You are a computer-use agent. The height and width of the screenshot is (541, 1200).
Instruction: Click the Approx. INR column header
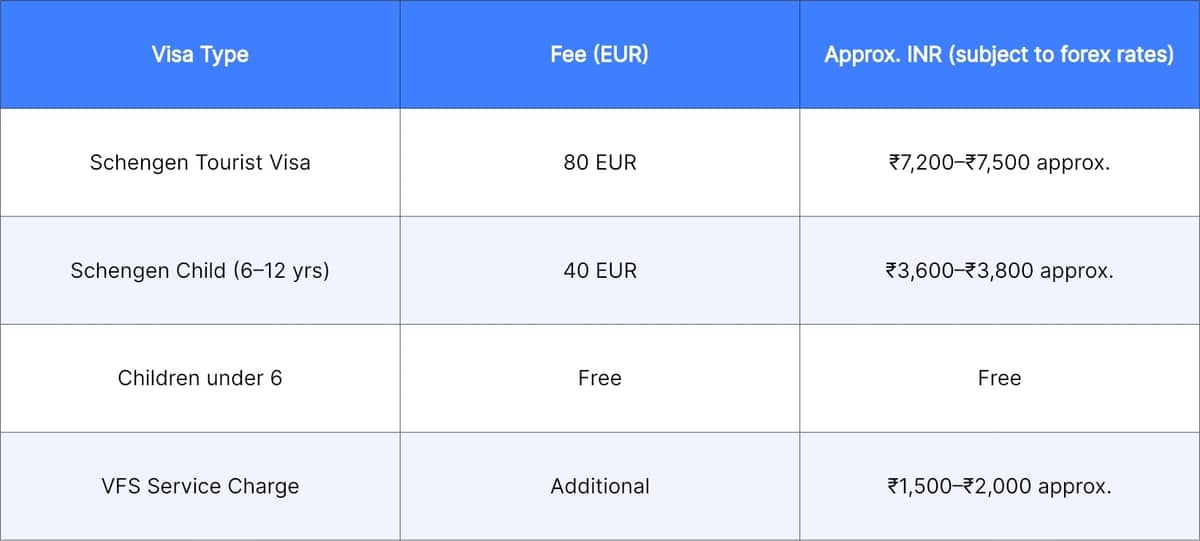click(999, 54)
